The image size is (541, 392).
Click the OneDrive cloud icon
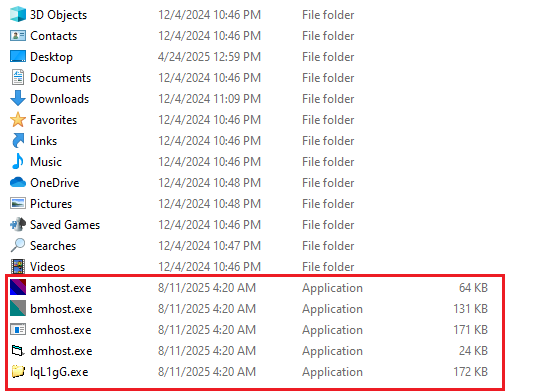pyautogui.click(x=18, y=182)
